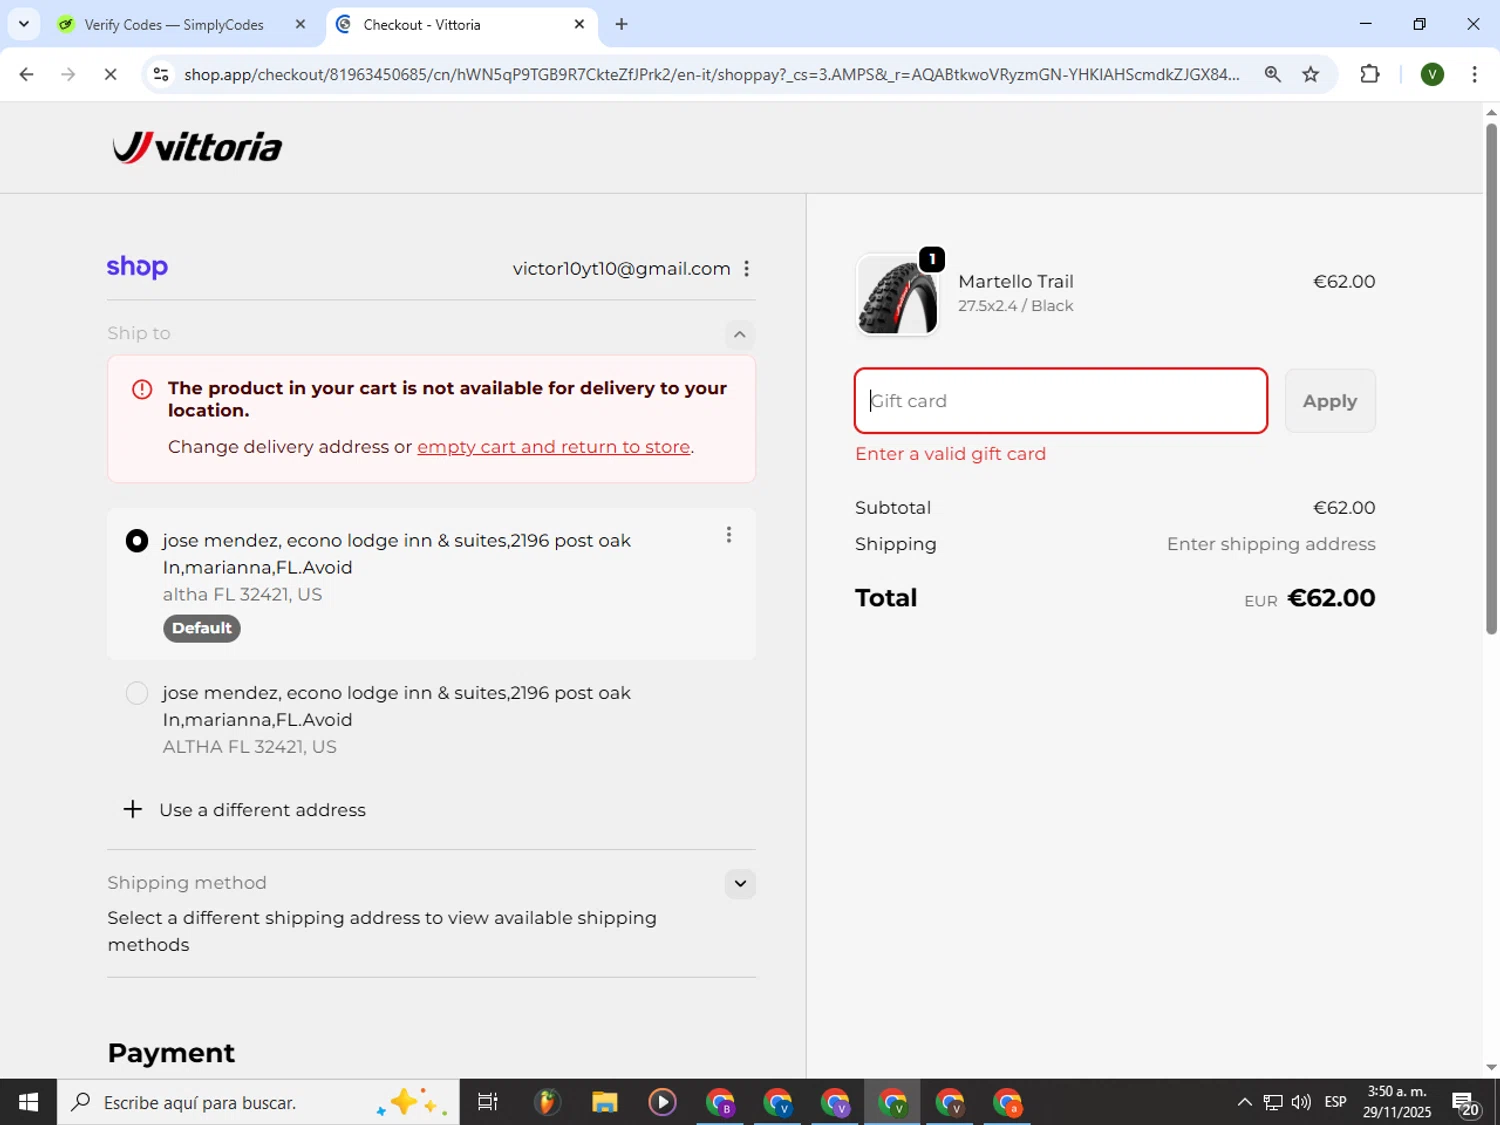Click the Default address badge
This screenshot has height=1125, width=1500.
click(x=202, y=628)
